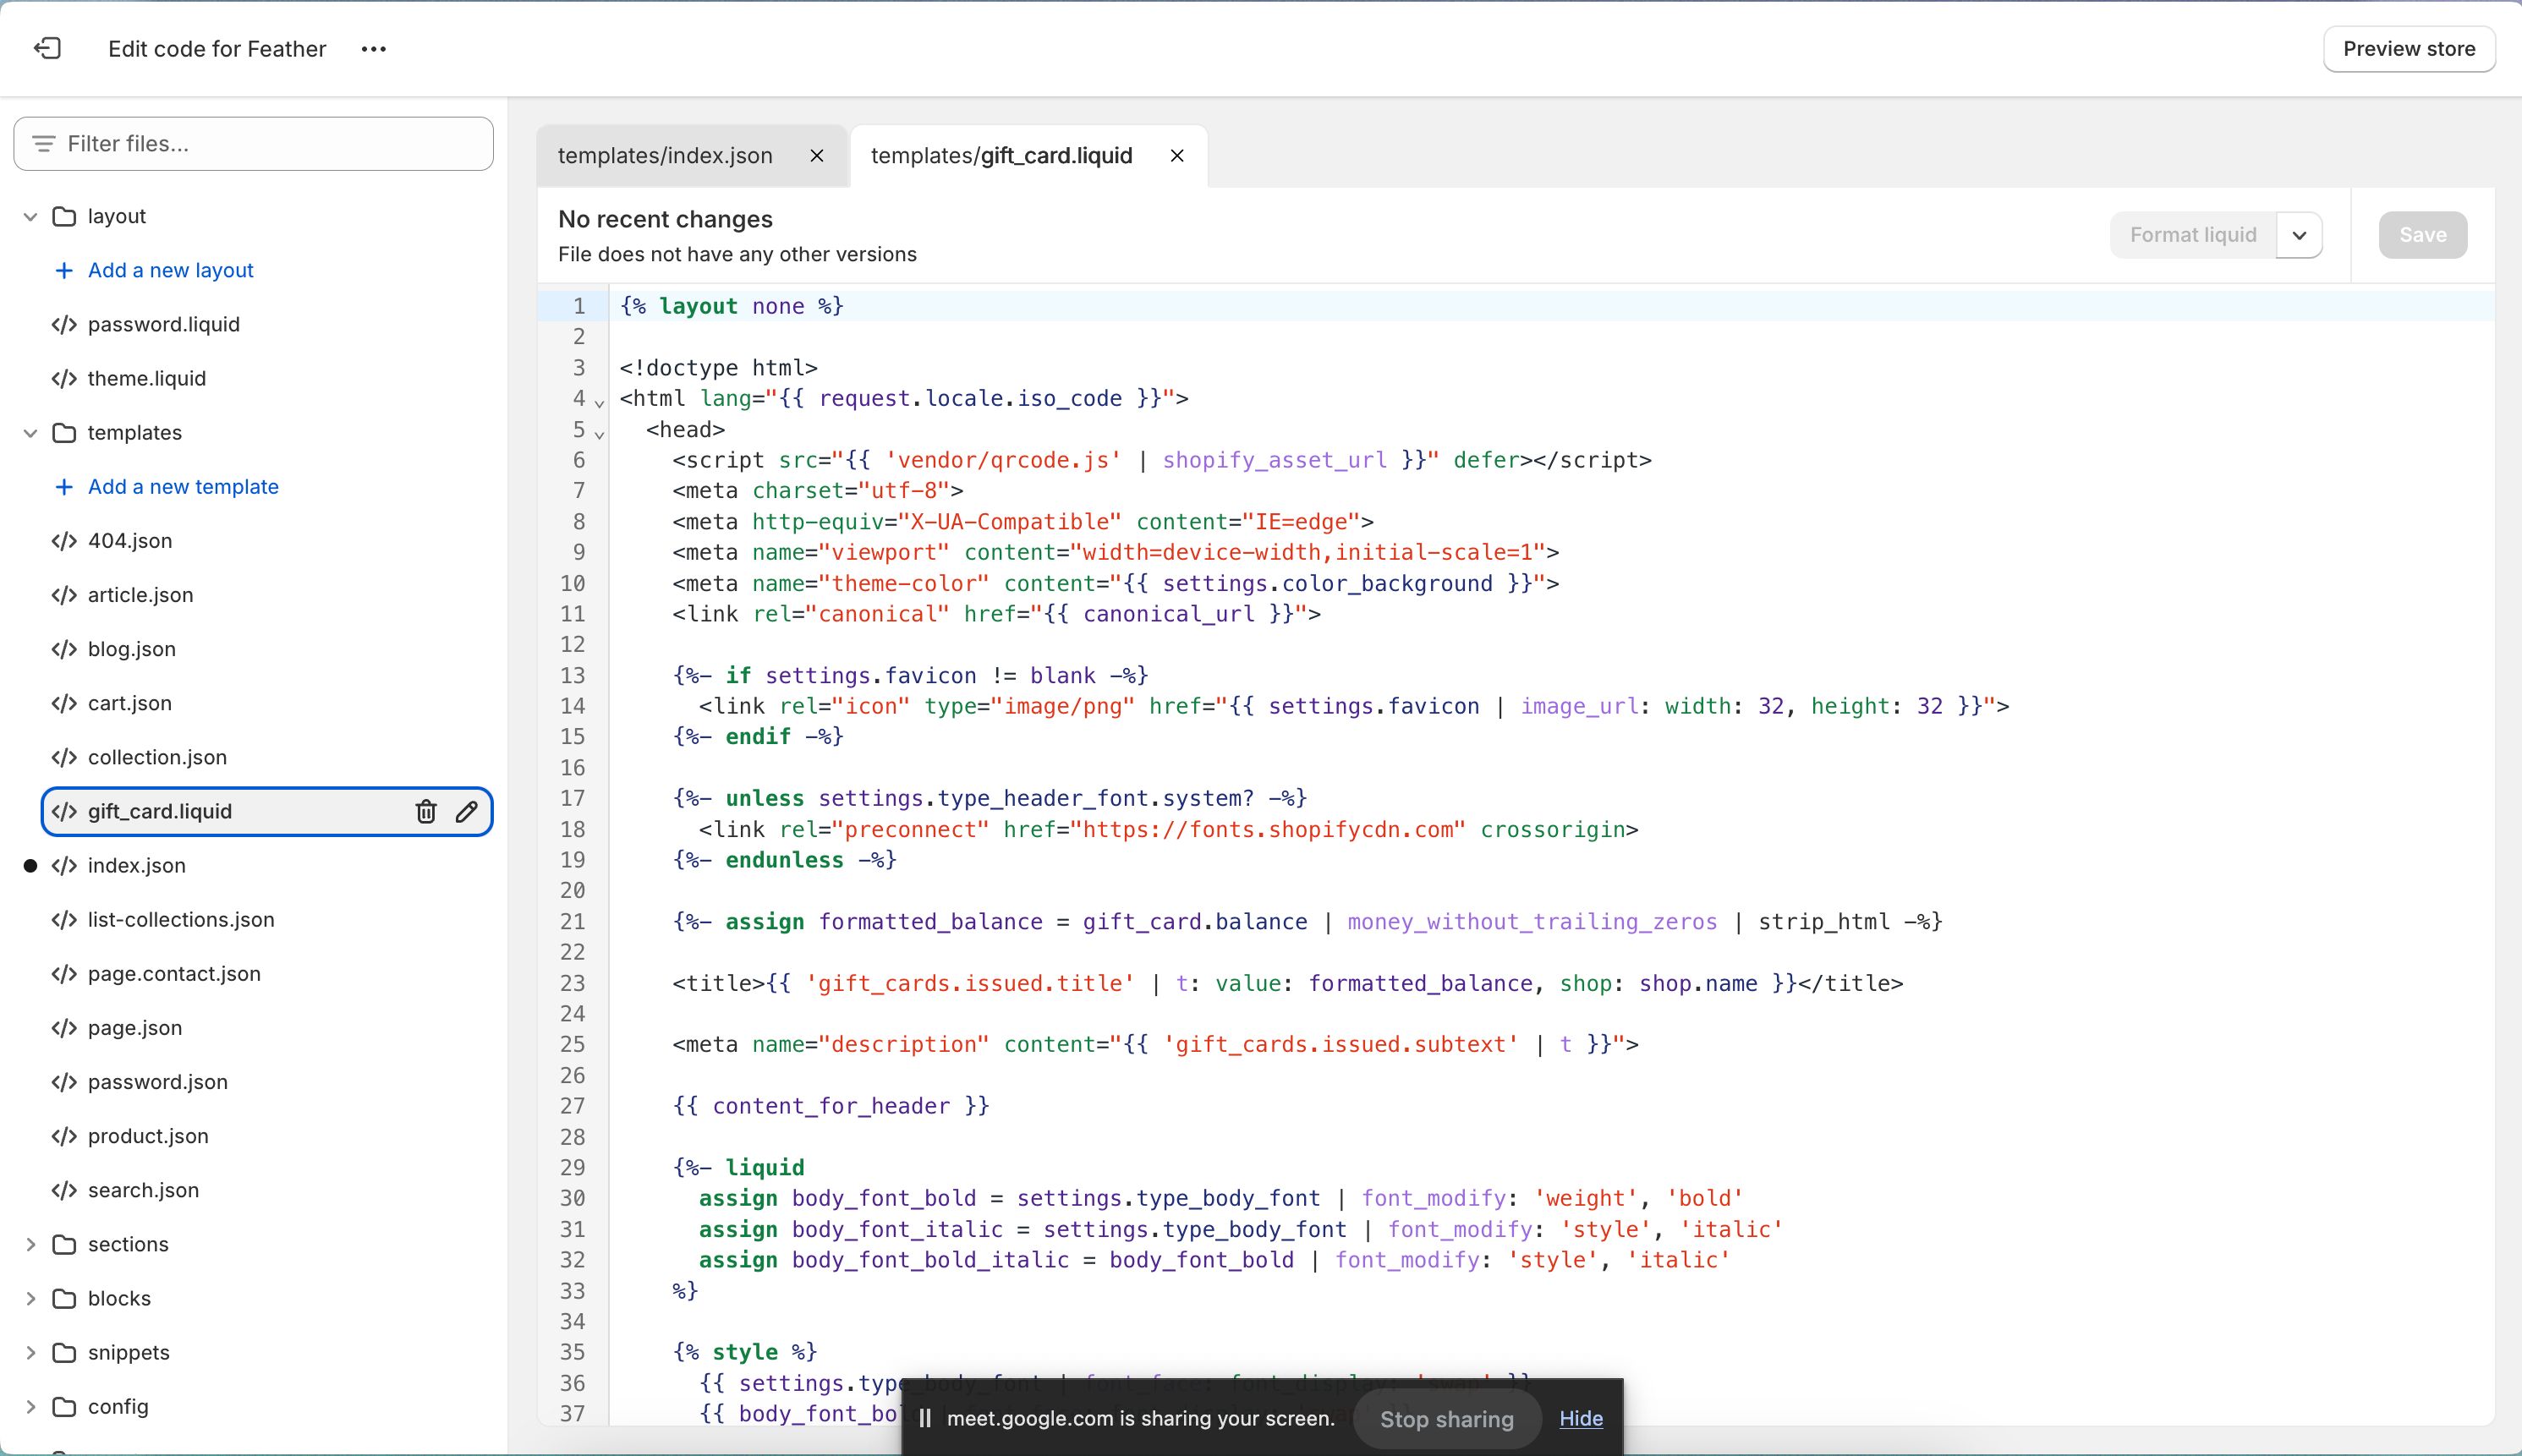Open page.contact.json template file
The width and height of the screenshot is (2522, 1456).
[x=174, y=974]
